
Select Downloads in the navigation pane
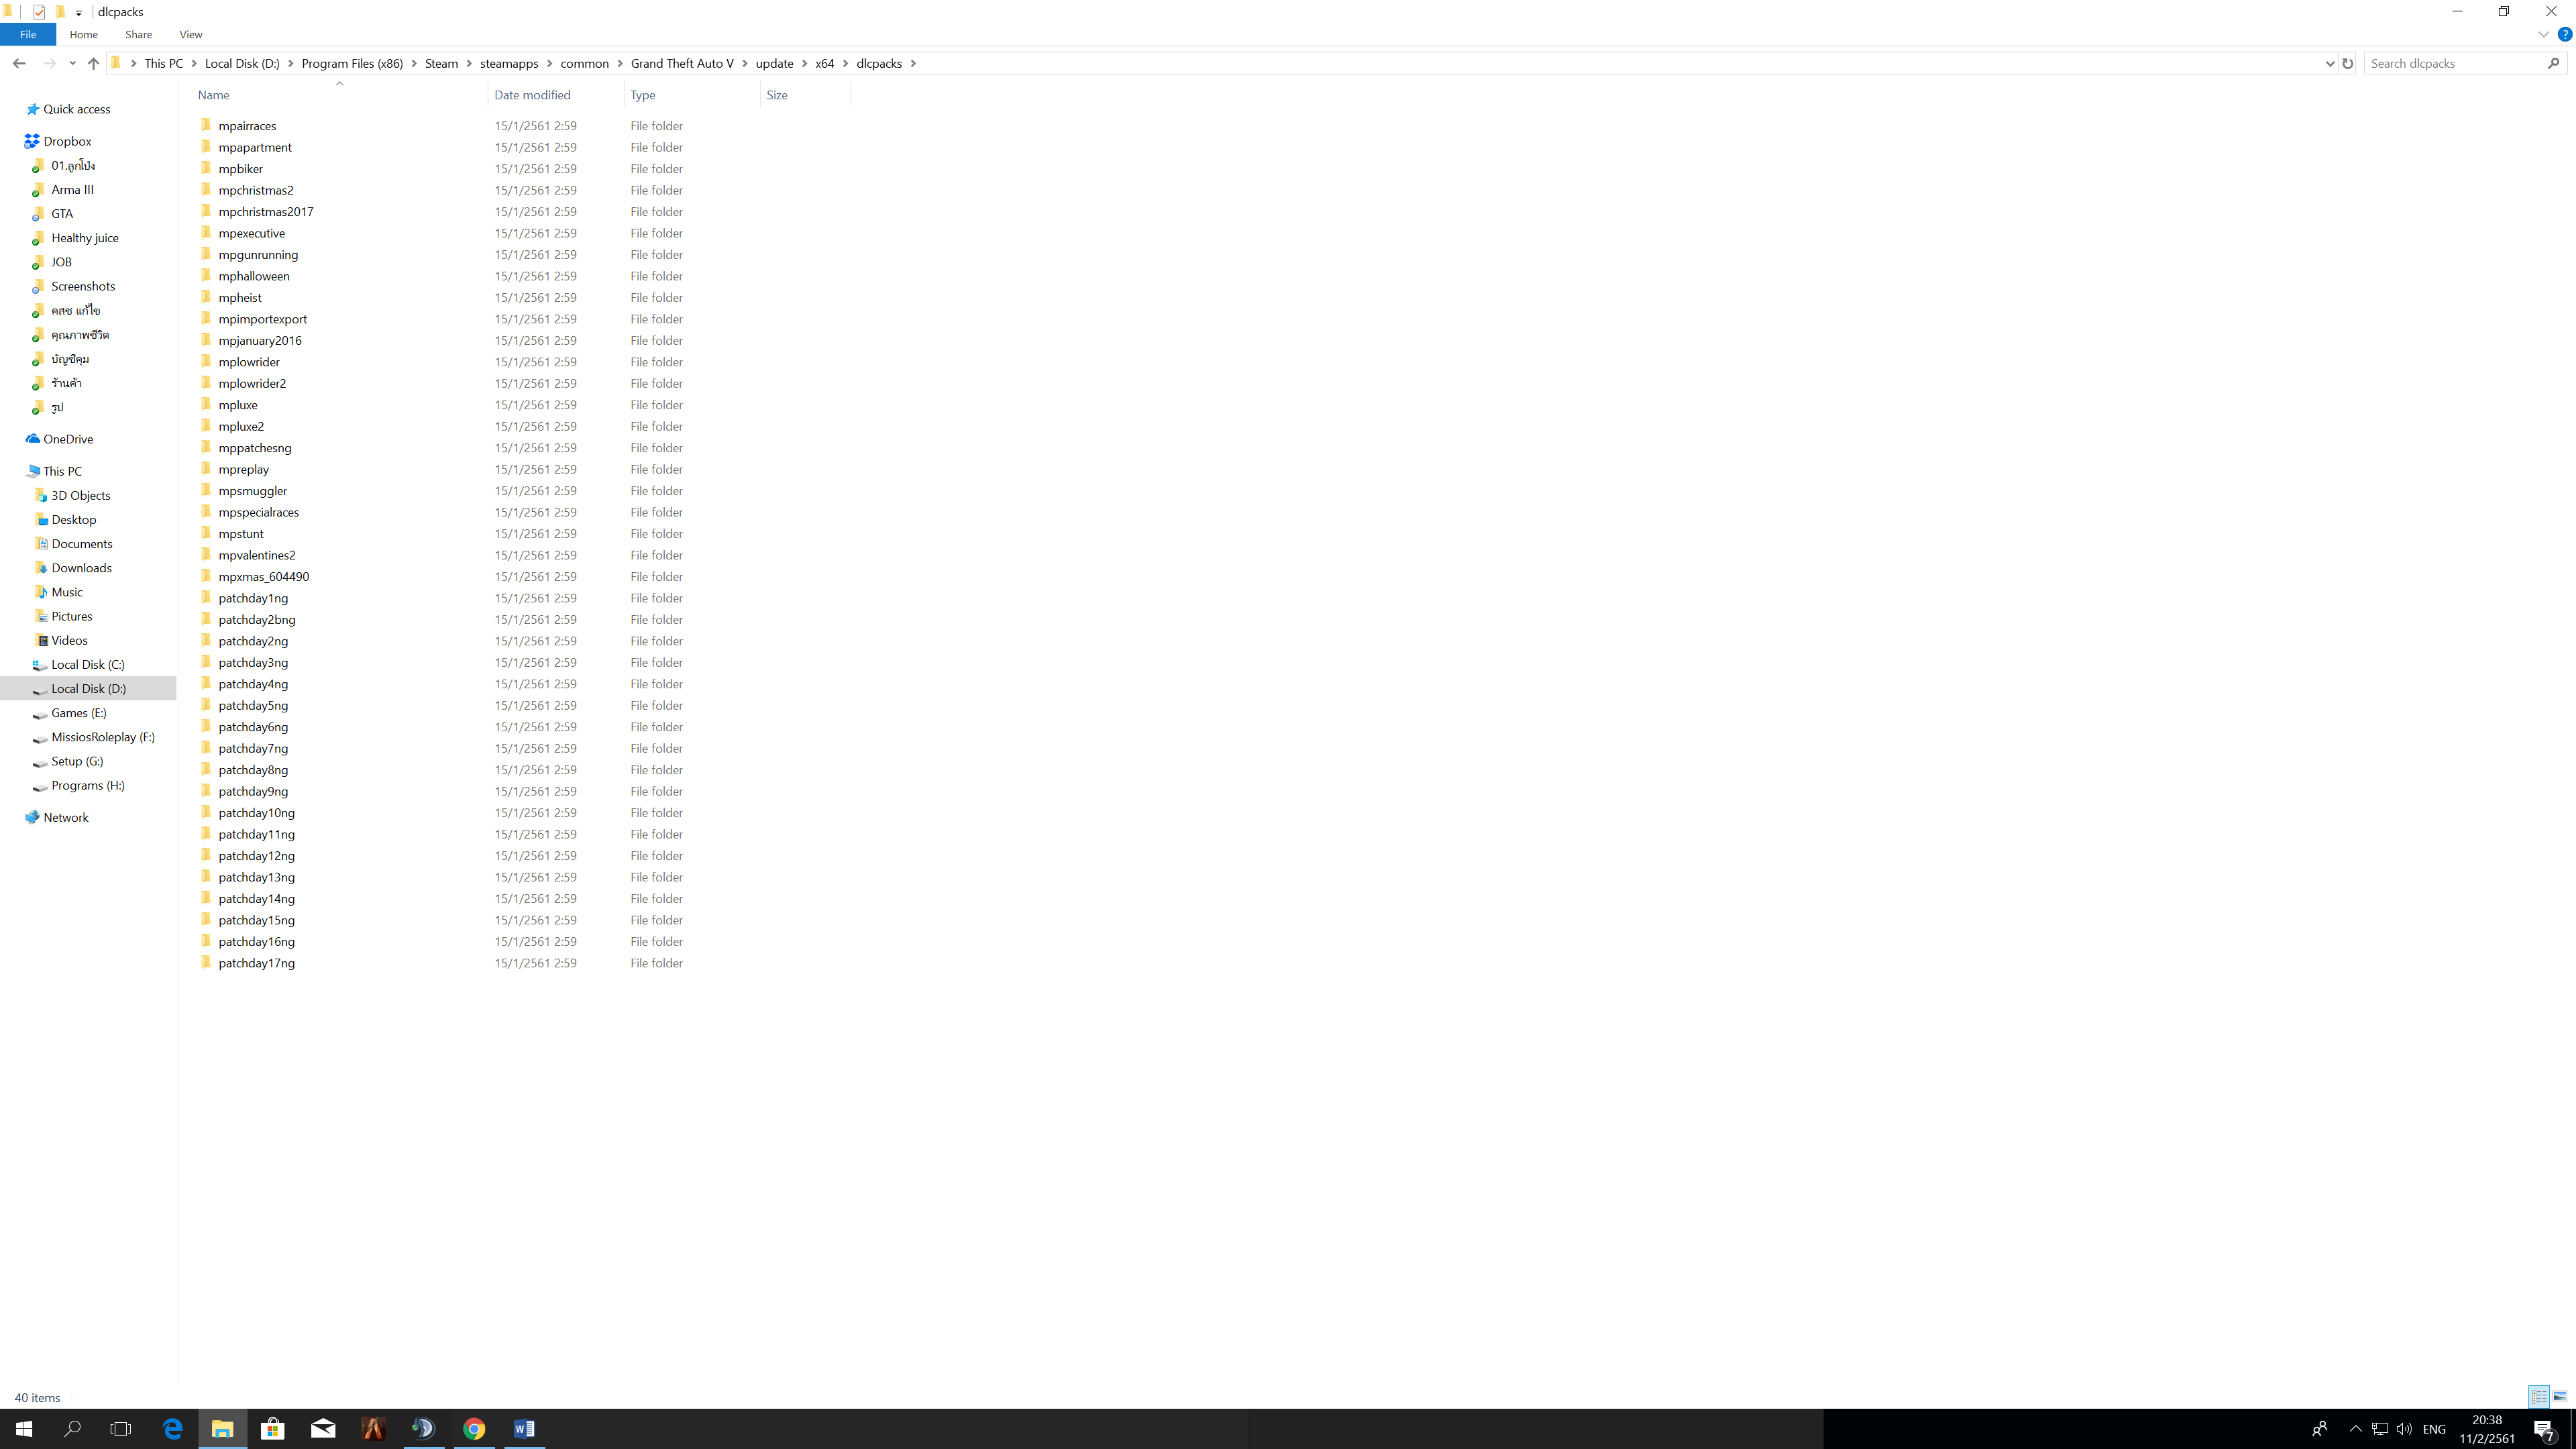81,568
